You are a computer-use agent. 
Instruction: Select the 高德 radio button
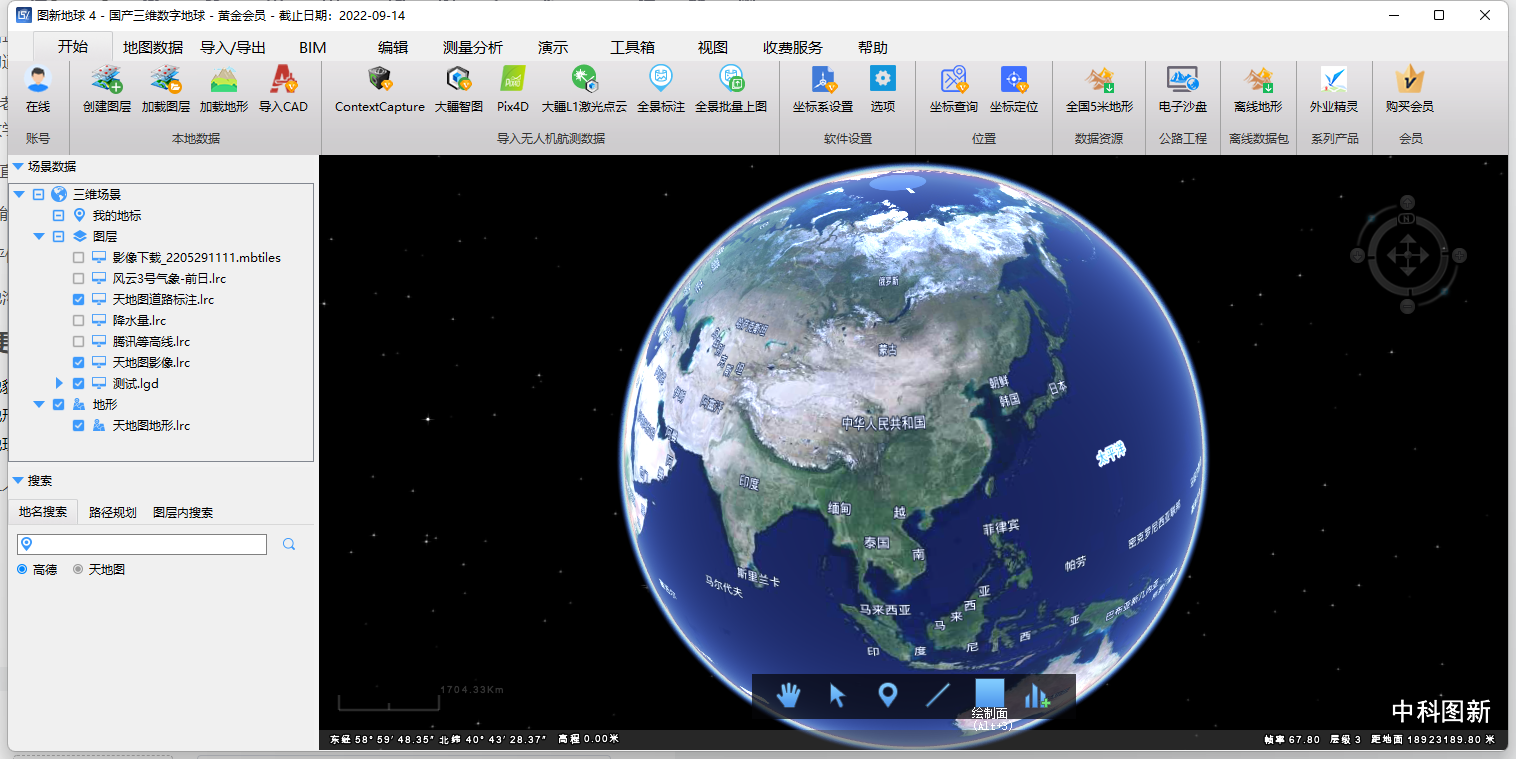pos(22,569)
